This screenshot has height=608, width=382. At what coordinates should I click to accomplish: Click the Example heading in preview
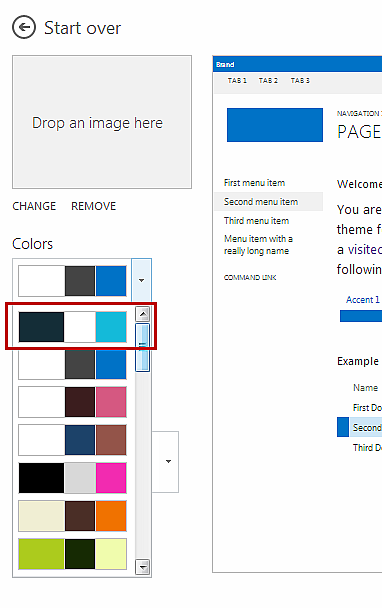(x=358, y=361)
